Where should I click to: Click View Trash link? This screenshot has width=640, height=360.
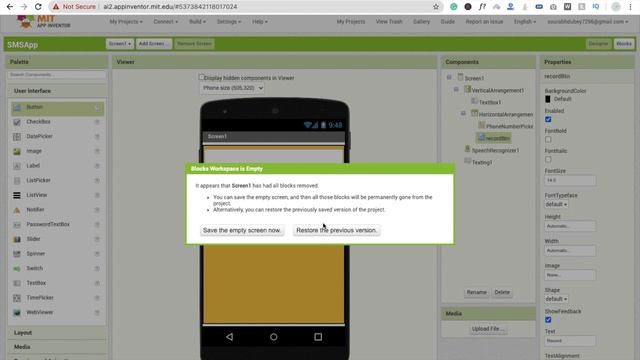389,22
